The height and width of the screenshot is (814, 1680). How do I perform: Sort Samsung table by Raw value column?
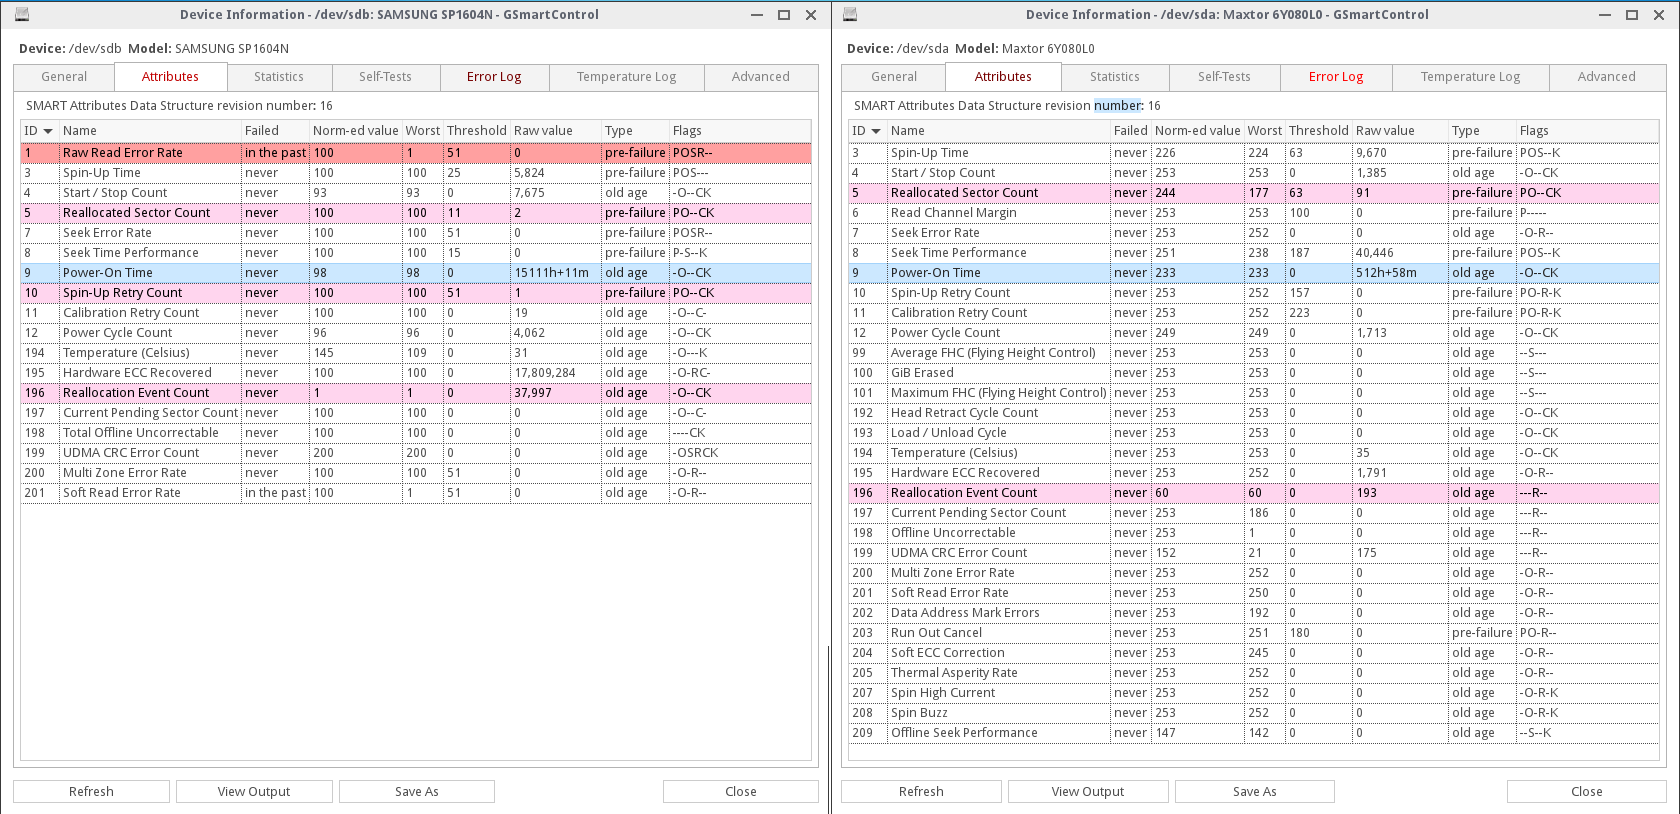(543, 131)
